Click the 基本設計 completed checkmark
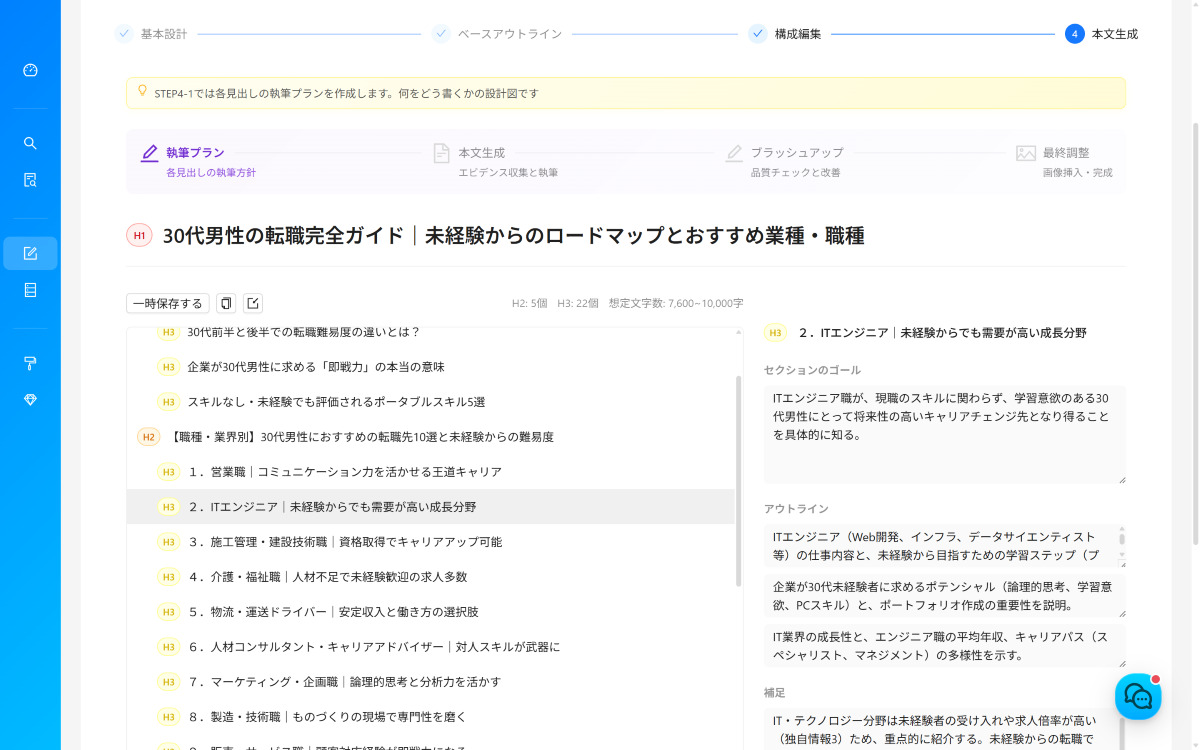Viewport: 1200px width, 750px height. tap(122, 33)
